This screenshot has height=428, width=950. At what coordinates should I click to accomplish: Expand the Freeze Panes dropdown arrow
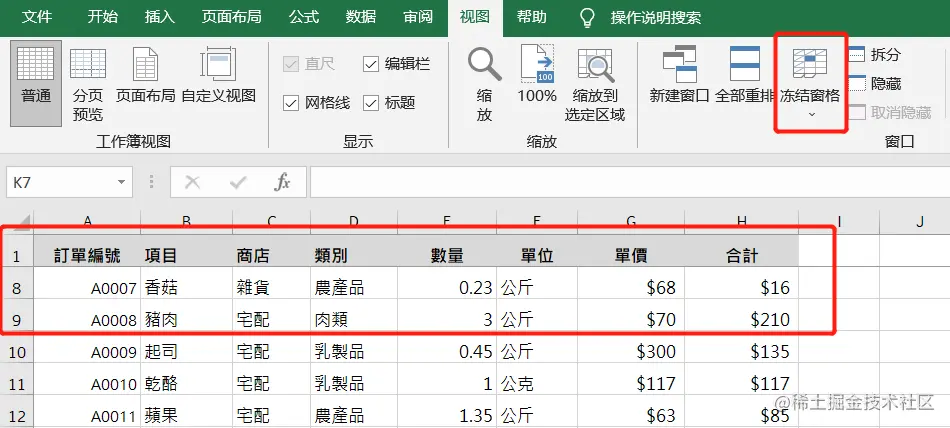pos(812,115)
